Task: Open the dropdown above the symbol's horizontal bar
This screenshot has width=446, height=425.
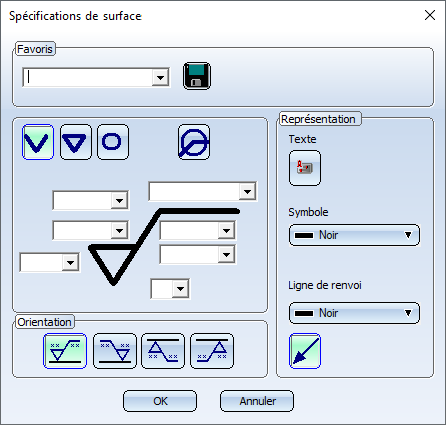Action: (x=247, y=192)
